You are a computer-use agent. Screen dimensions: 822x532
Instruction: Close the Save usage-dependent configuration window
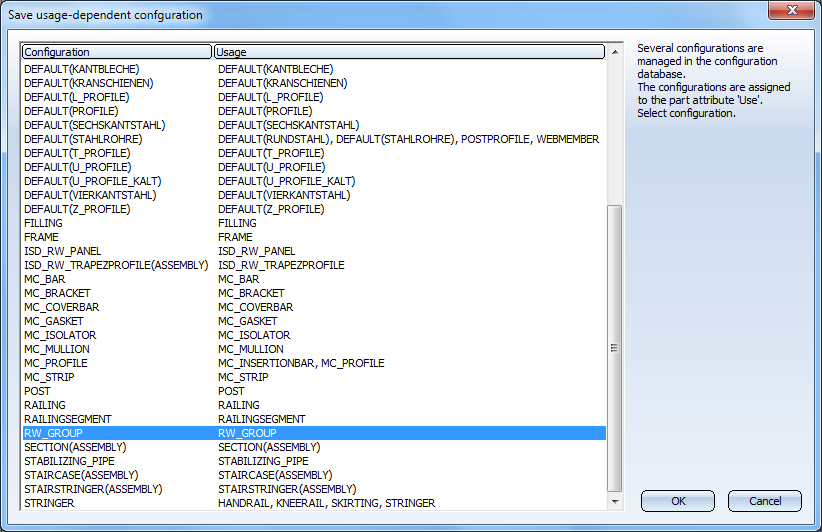click(x=792, y=10)
